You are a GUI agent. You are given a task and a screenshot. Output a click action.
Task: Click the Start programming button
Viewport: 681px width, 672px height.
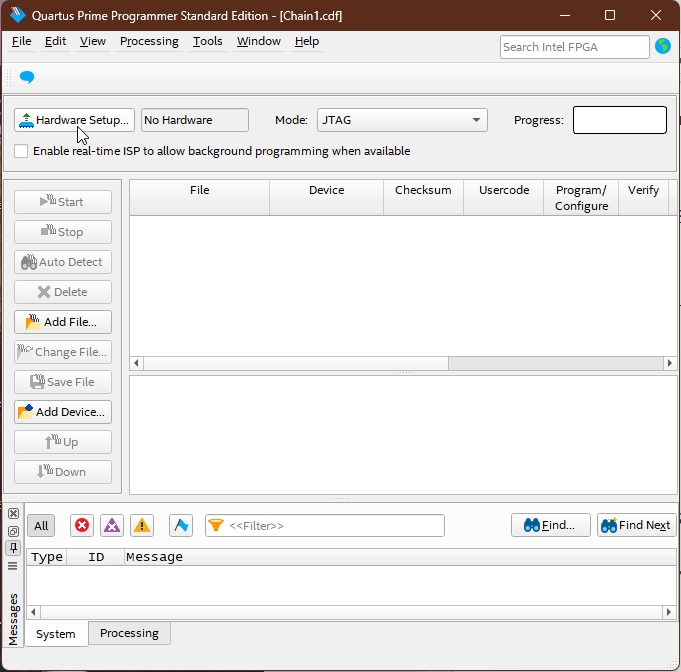tap(63, 202)
